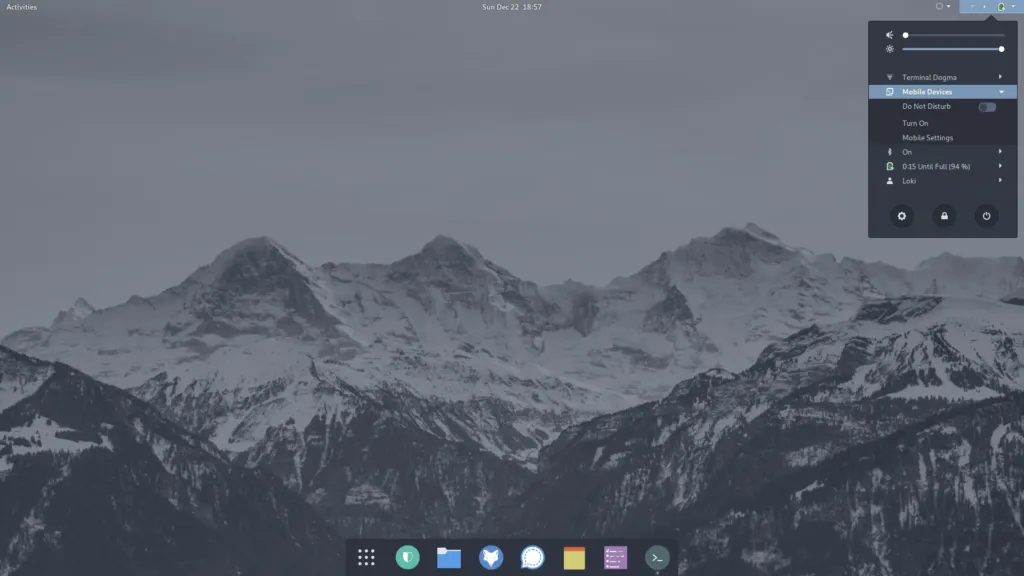The height and width of the screenshot is (576, 1024).
Task: Click the volume slider track
Action: (x=953, y=35)
